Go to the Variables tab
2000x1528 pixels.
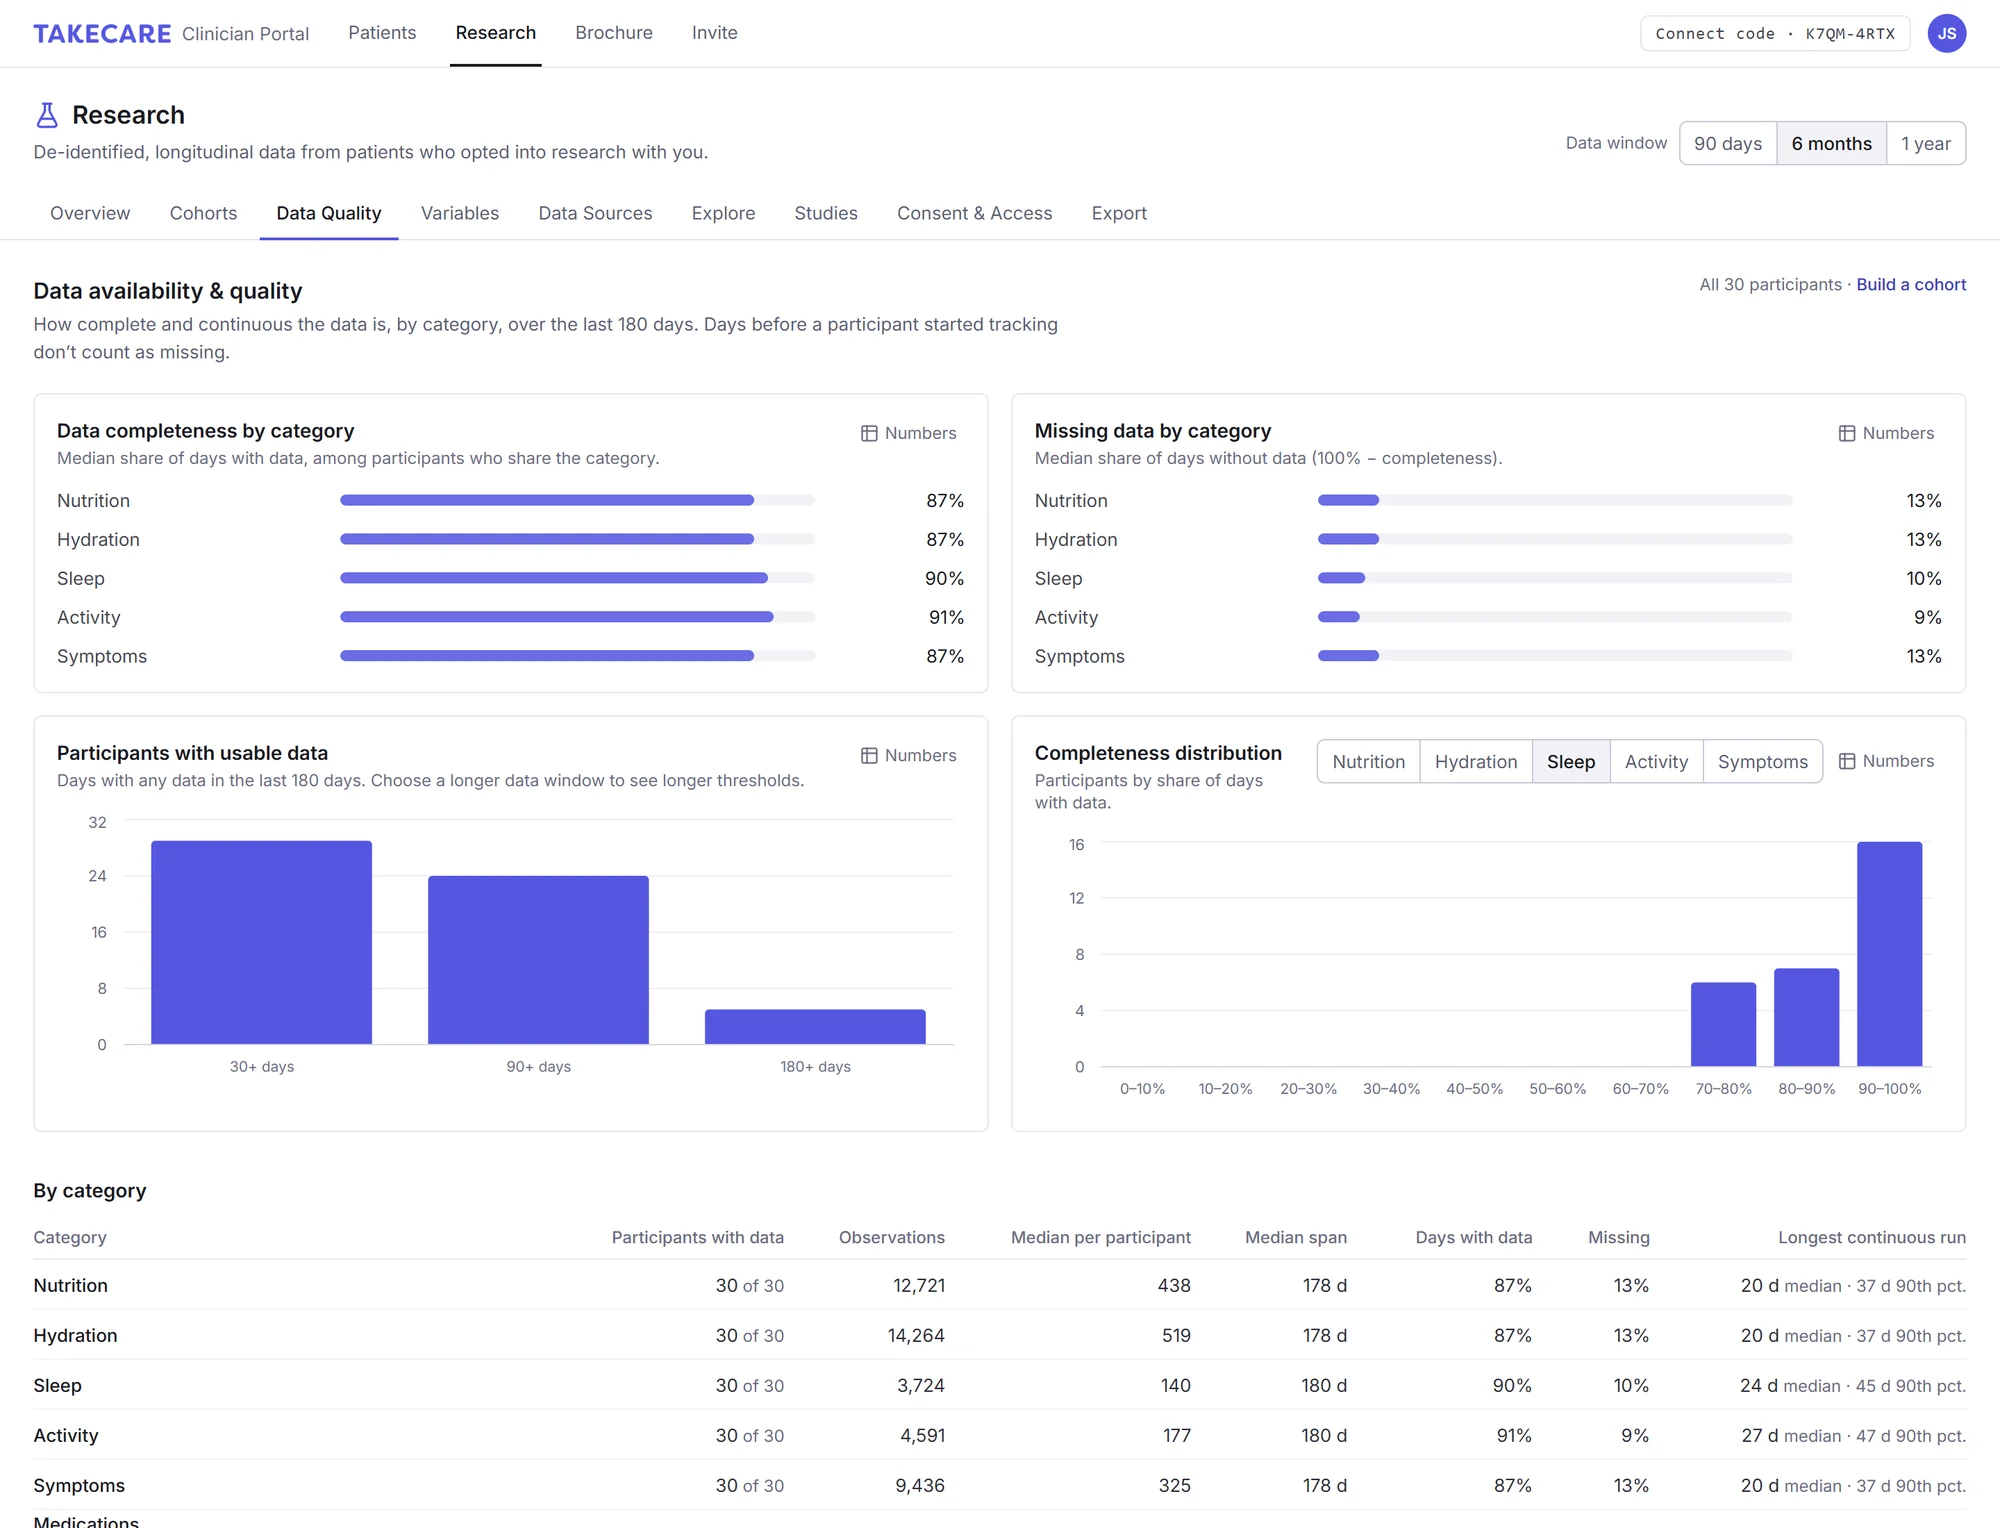click(460, 213)
